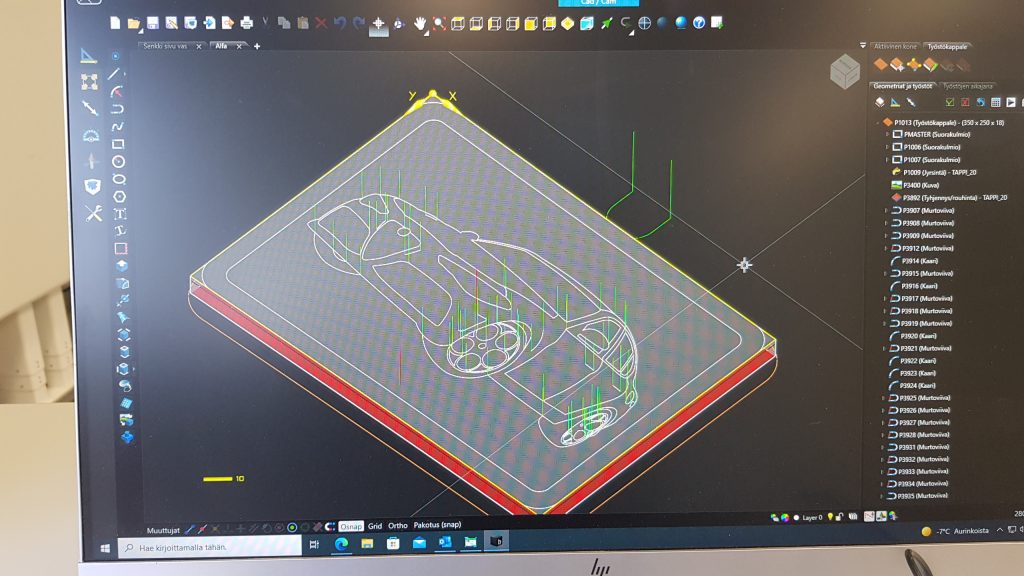
Task: Switch to the Aktiivinen kone tab
Action: click(x=895, y=46)
